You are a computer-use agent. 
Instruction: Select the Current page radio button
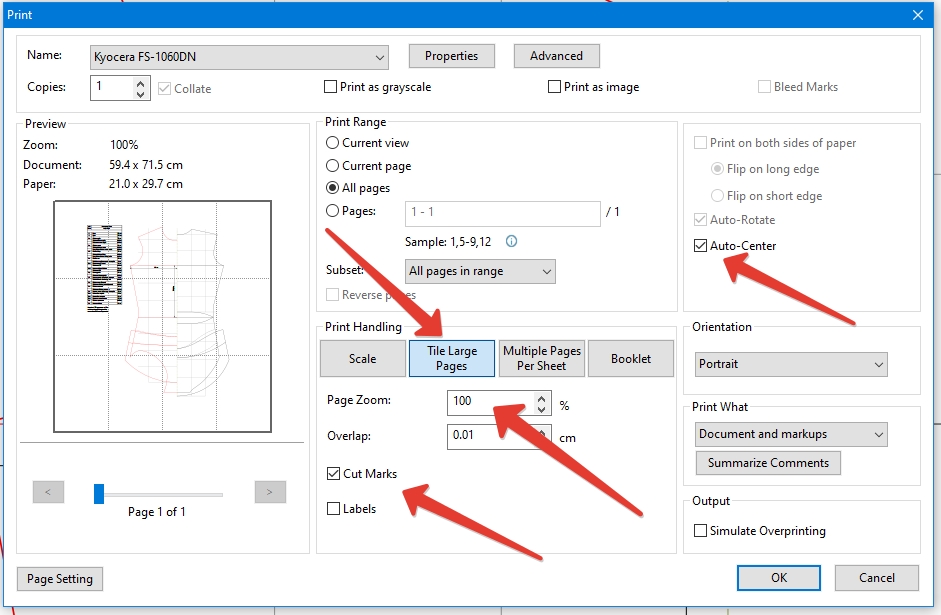(x=333, y=166)
